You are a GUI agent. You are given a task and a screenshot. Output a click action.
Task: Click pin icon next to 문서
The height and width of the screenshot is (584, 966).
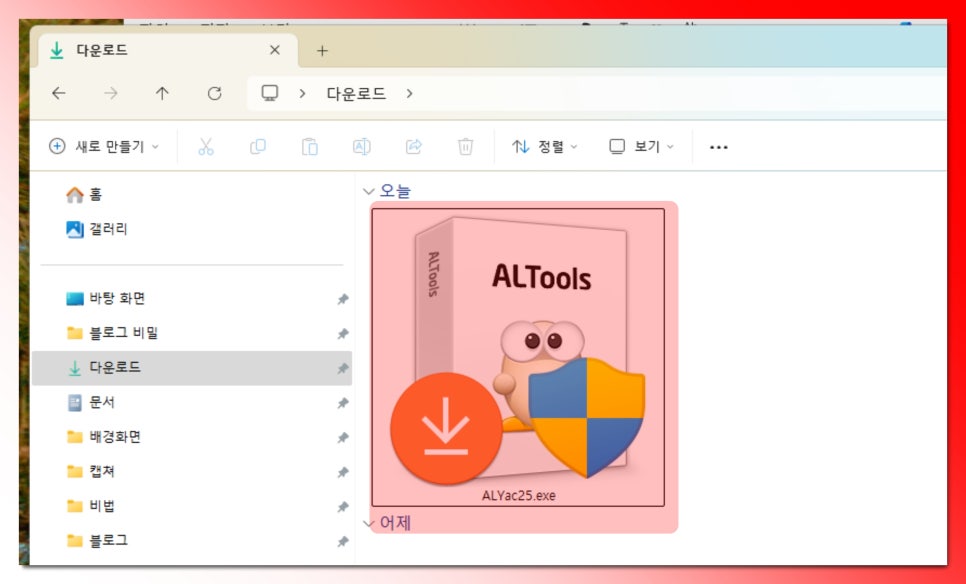pyautogui.click(x=343, y=403)
